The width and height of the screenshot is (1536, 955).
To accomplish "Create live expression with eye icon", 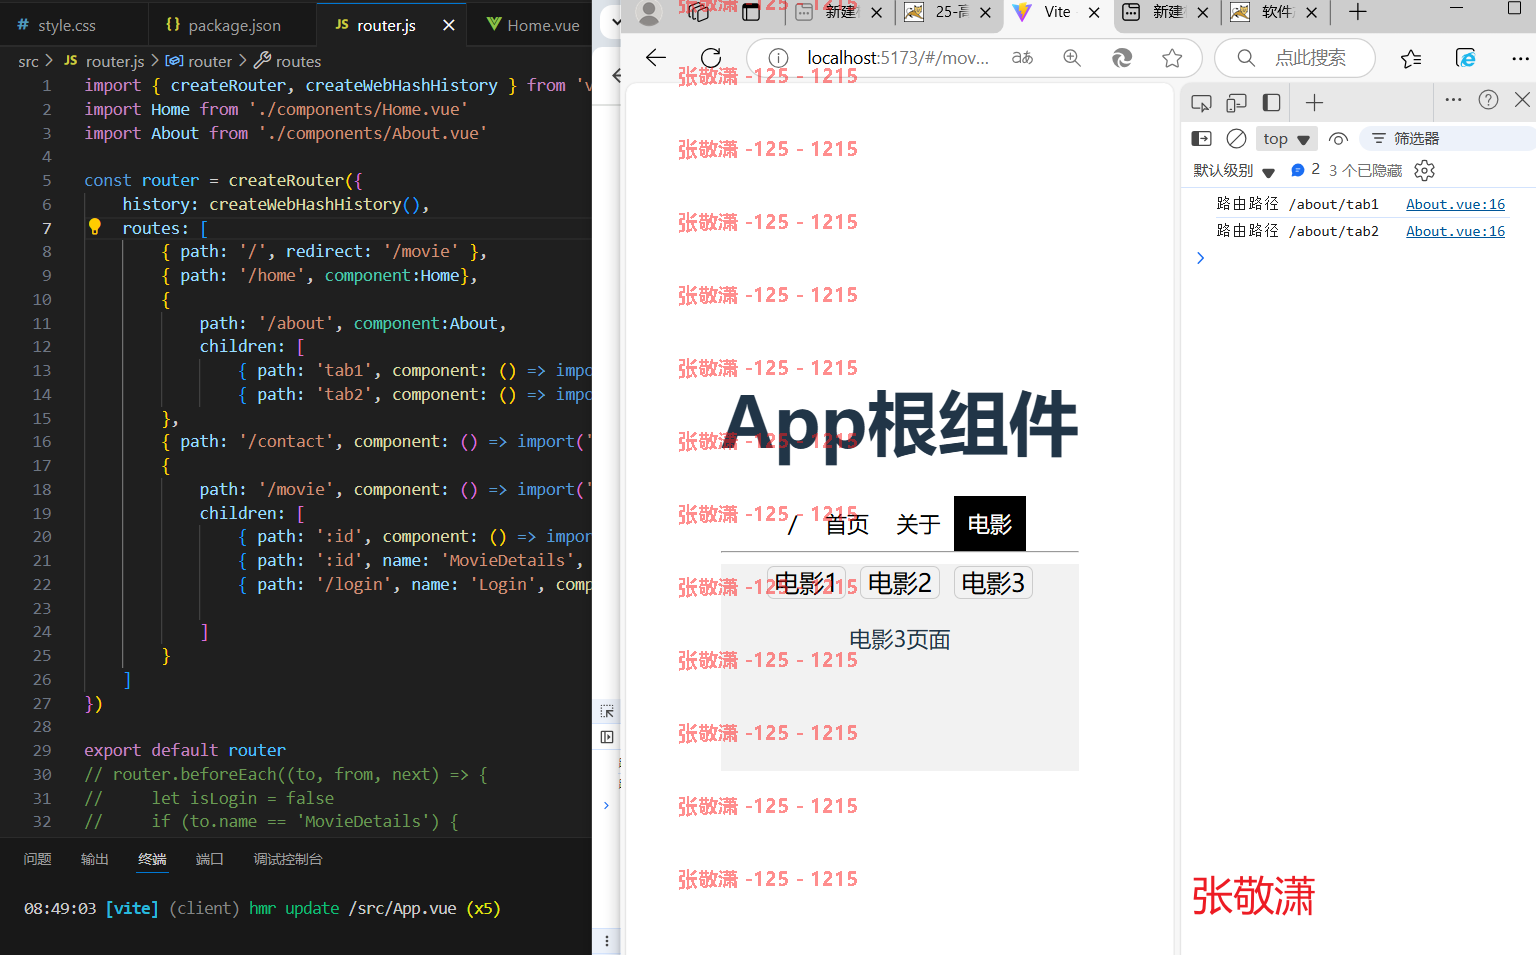I will coord(1338,138).
